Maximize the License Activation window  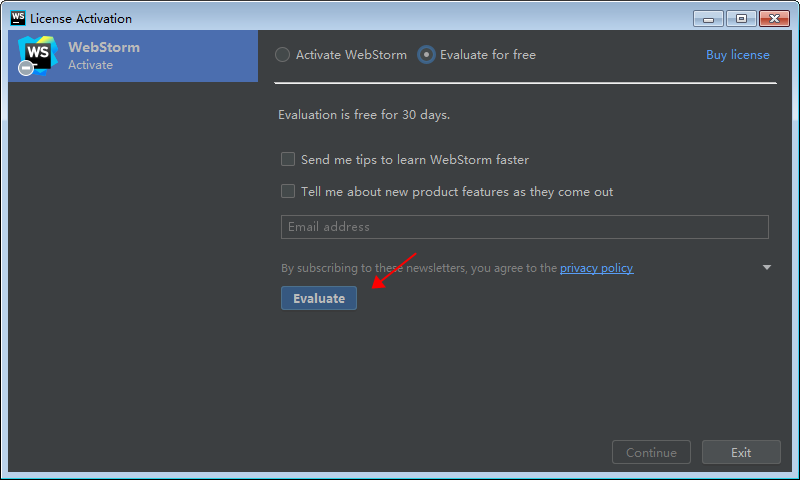(741, 19)
